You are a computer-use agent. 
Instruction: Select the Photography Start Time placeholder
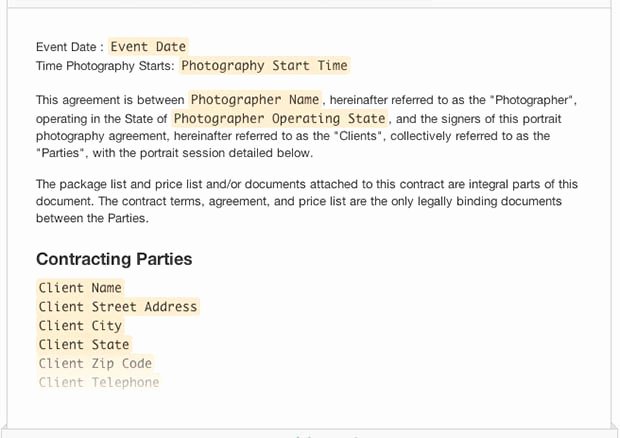coord(265,66)
